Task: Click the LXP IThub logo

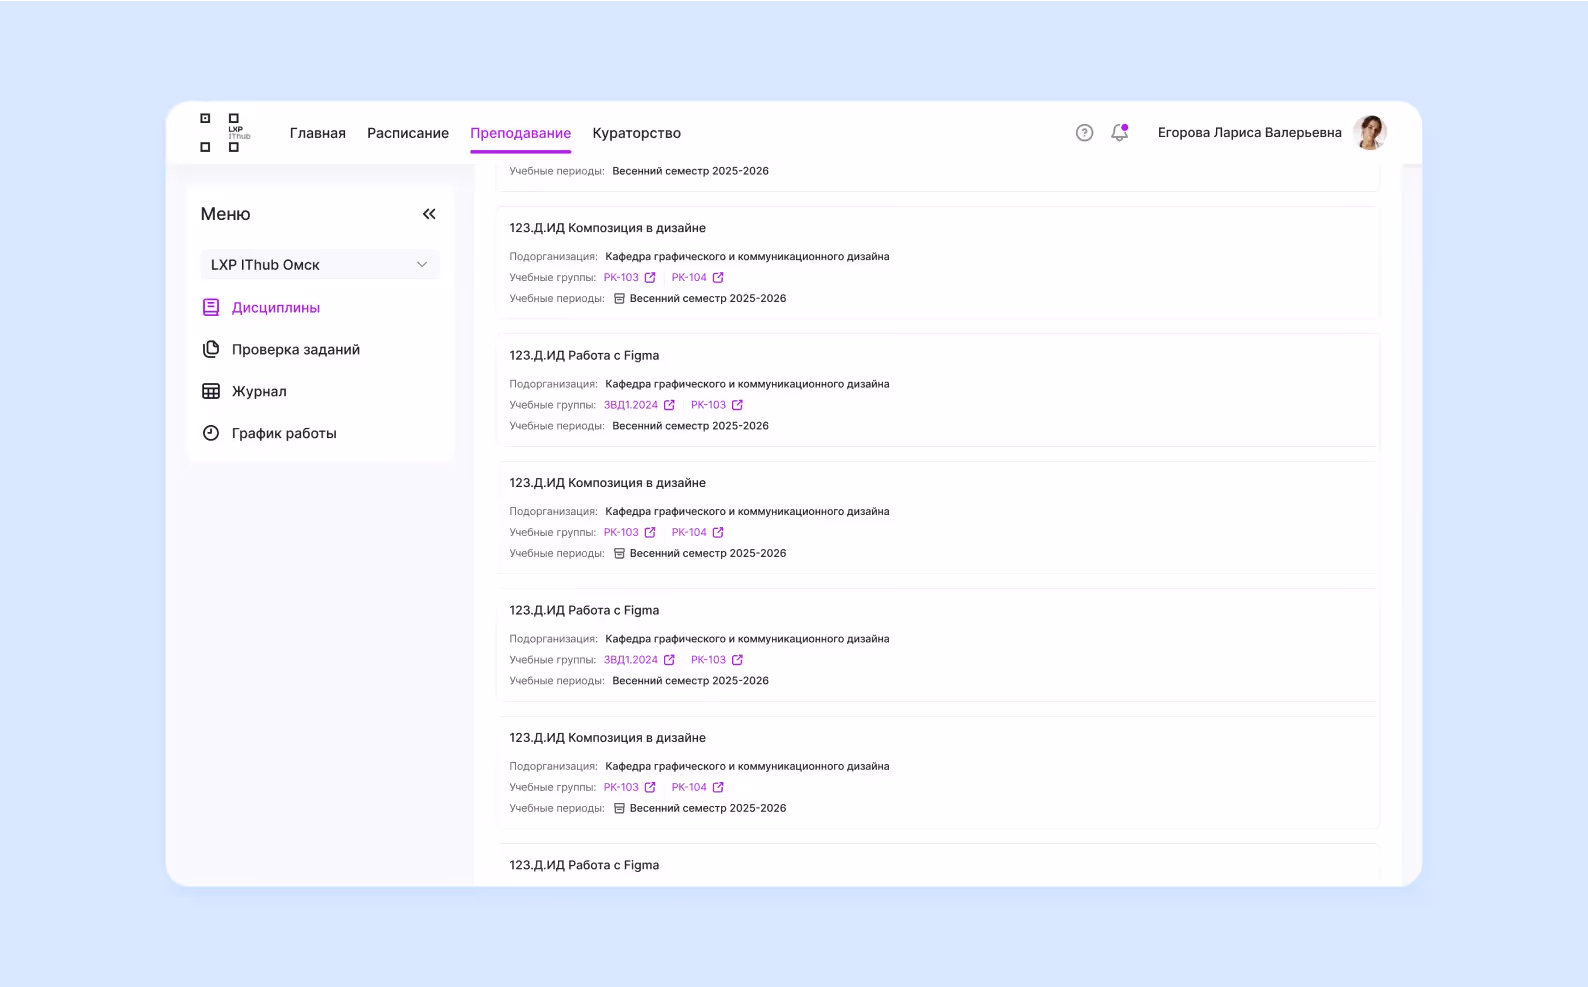Action: (225, 132)
